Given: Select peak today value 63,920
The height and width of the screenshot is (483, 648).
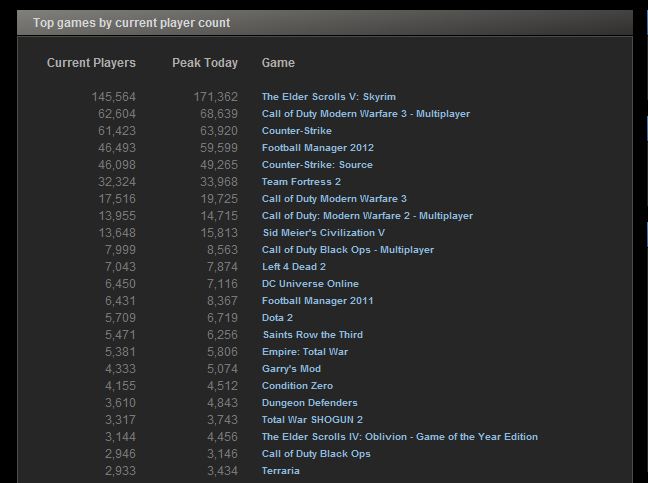Looking at the screenshot, I should 219,131.
